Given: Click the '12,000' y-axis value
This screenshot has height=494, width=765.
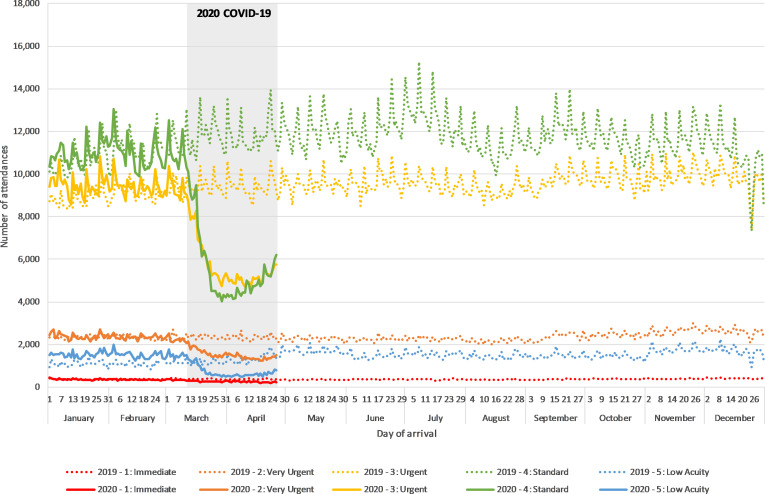Looking at the screenshot, I should click(x=27, y=131).
